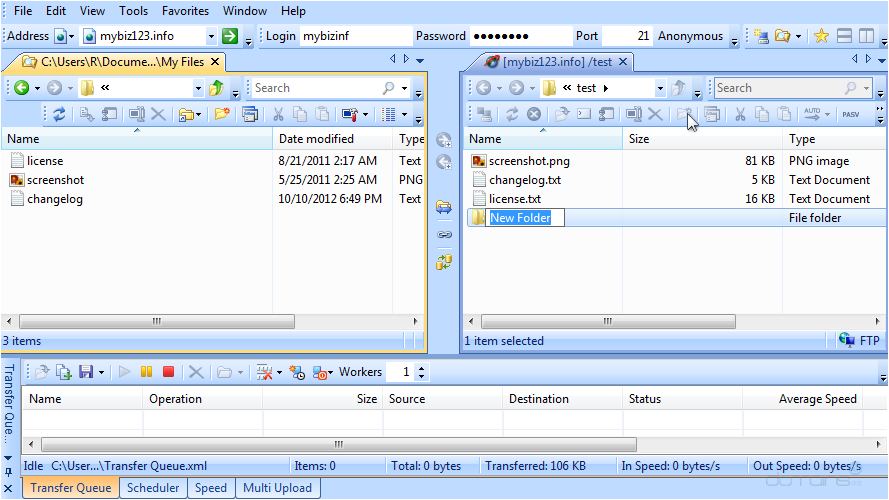The width and height of the screenshot is (889, 500).
Task: Select license.txt in remote pane
Action: pos(515,199)
